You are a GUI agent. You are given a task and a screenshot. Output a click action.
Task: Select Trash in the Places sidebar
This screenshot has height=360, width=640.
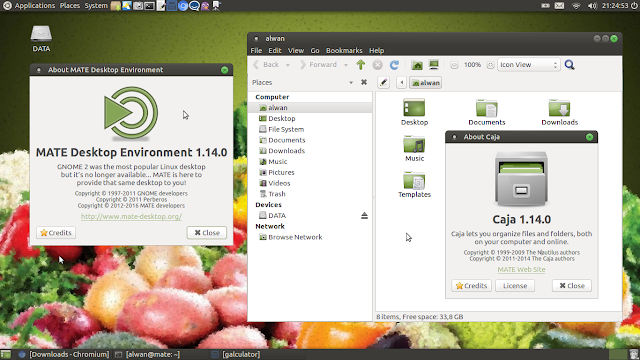310,194
